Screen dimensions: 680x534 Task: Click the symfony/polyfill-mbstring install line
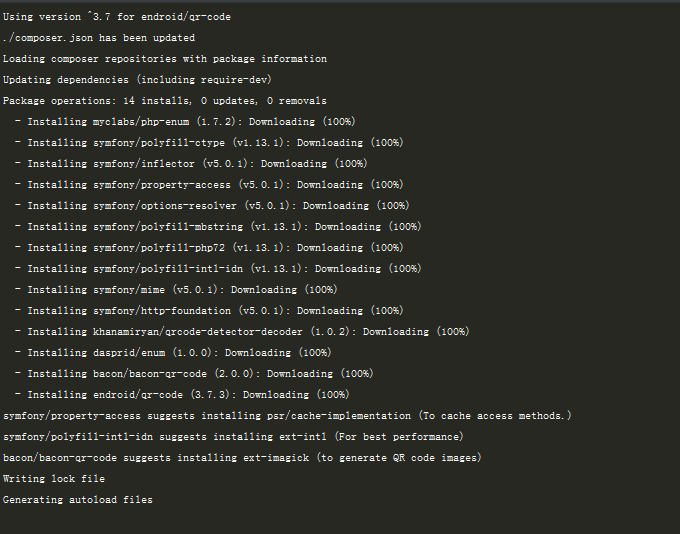(218, 227)
